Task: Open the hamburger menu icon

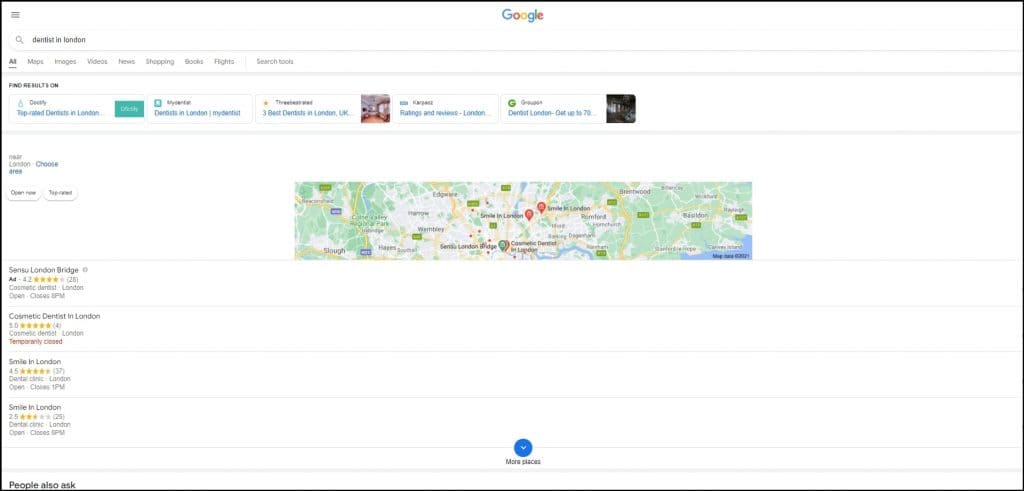Action: 15,15
